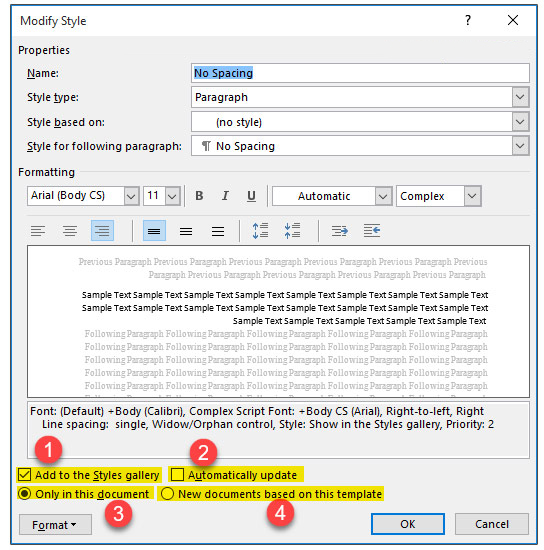The height and width of the screenshot is (550, 544).
Task: Select the align right paragraph icon
Action: pyautogui.click(x=102, y=231)
